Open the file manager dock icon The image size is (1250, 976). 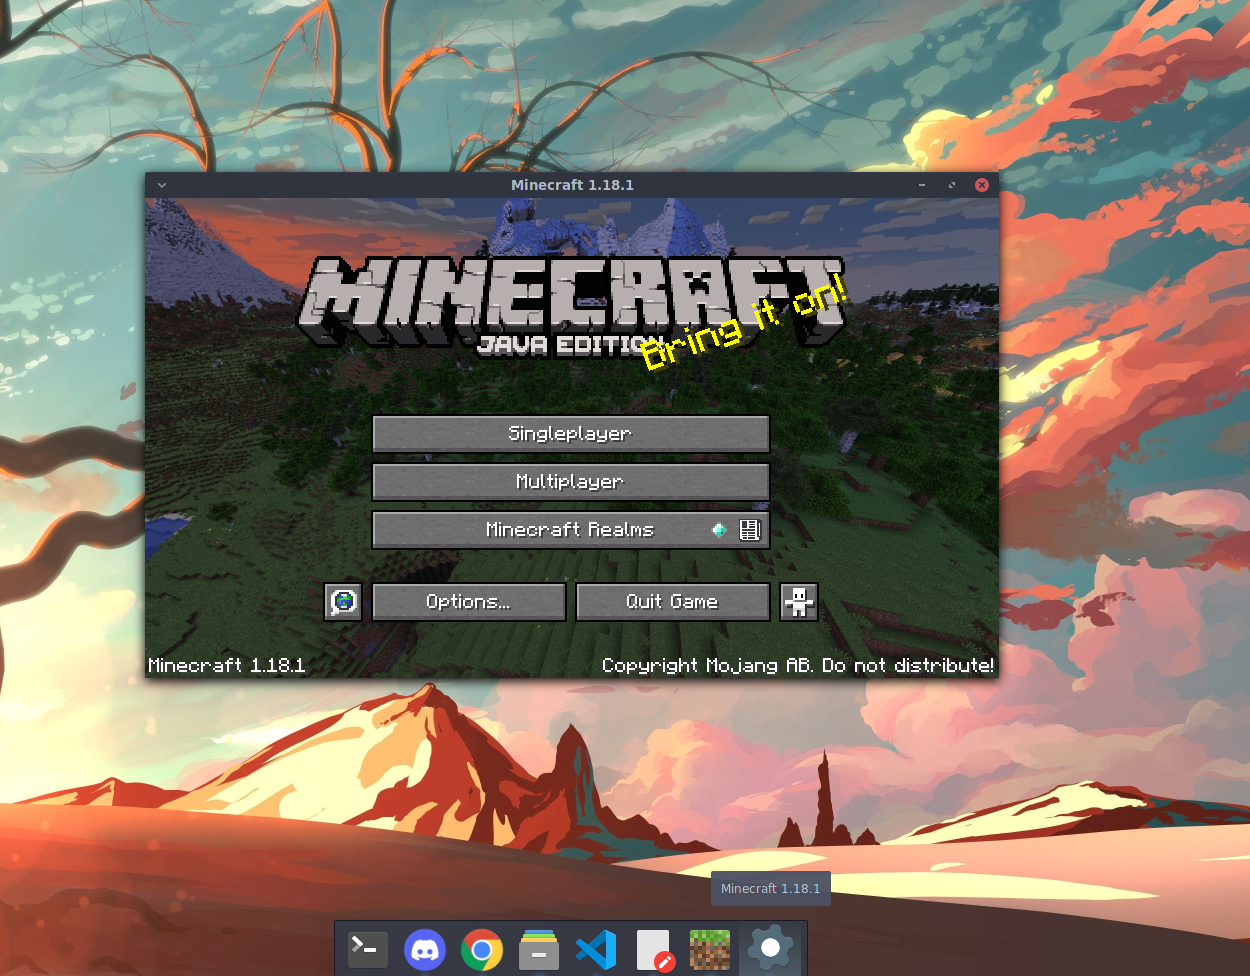pyautogui.click(x=539, y=949)
